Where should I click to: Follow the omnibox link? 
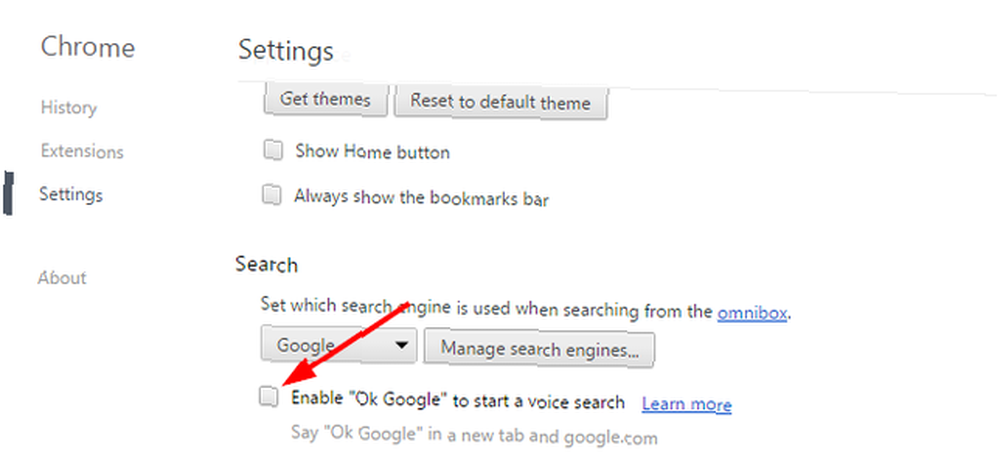(x=752, y=312)
